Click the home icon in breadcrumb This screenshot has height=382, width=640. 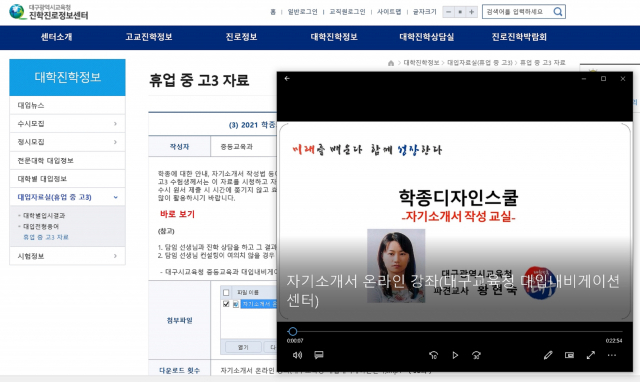point(391,63)
